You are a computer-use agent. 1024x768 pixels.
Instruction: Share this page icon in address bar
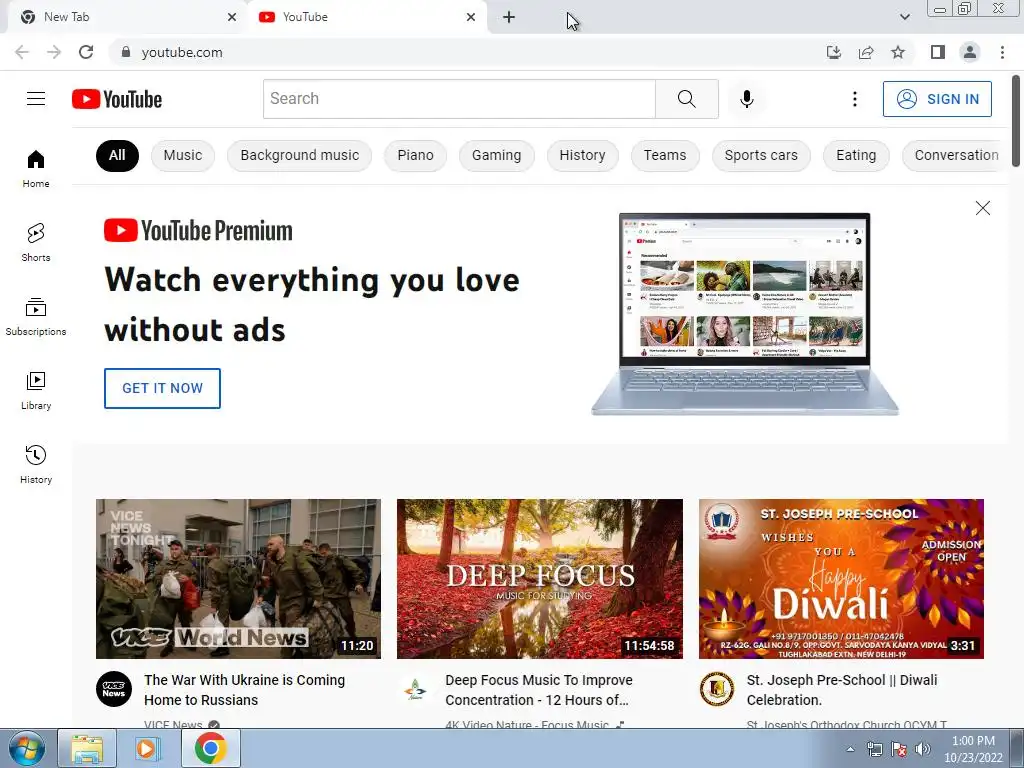pyautogui.click(x=866, y=52)
